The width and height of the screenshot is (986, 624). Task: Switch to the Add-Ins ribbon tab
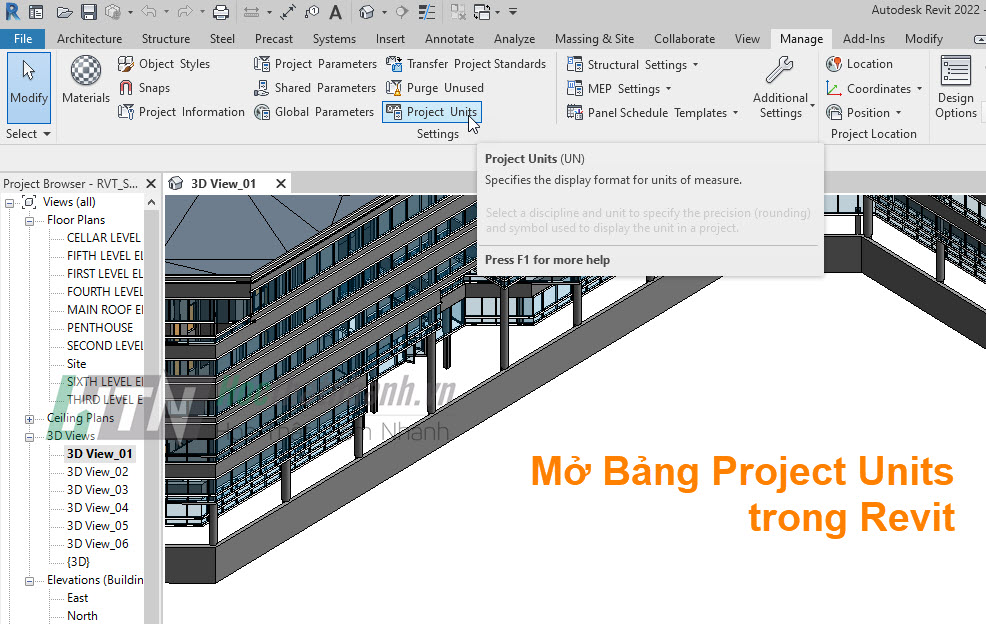[x=863, y=38]
